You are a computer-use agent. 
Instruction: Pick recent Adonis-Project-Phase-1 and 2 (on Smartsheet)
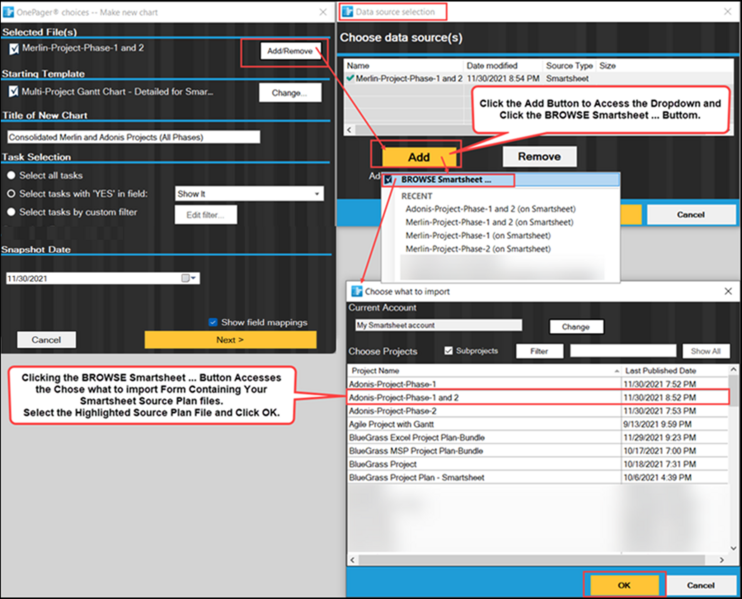(x=490, y=209)
